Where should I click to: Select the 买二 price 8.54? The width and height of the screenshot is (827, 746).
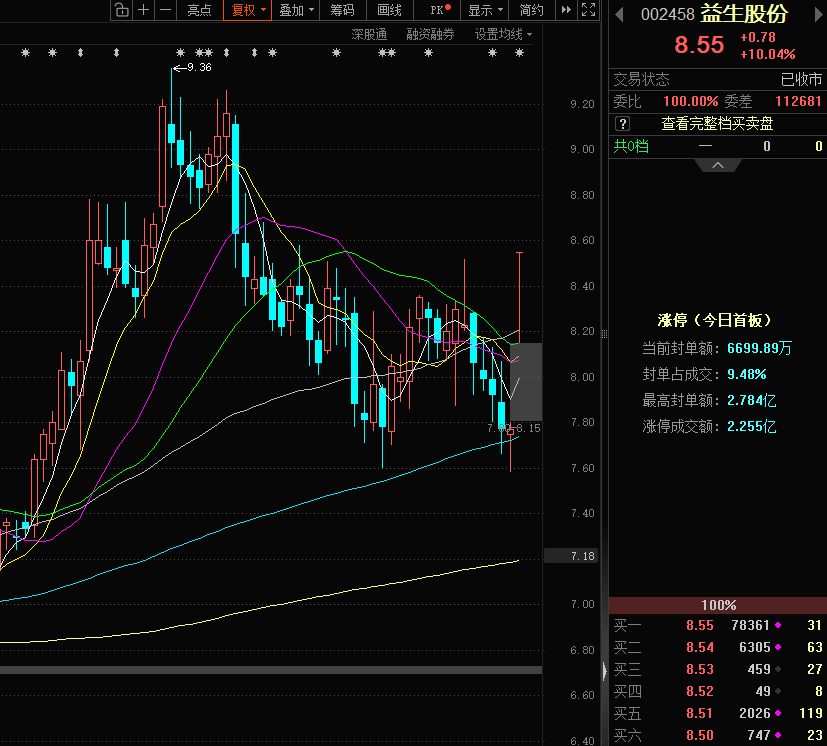pos(699,647)
